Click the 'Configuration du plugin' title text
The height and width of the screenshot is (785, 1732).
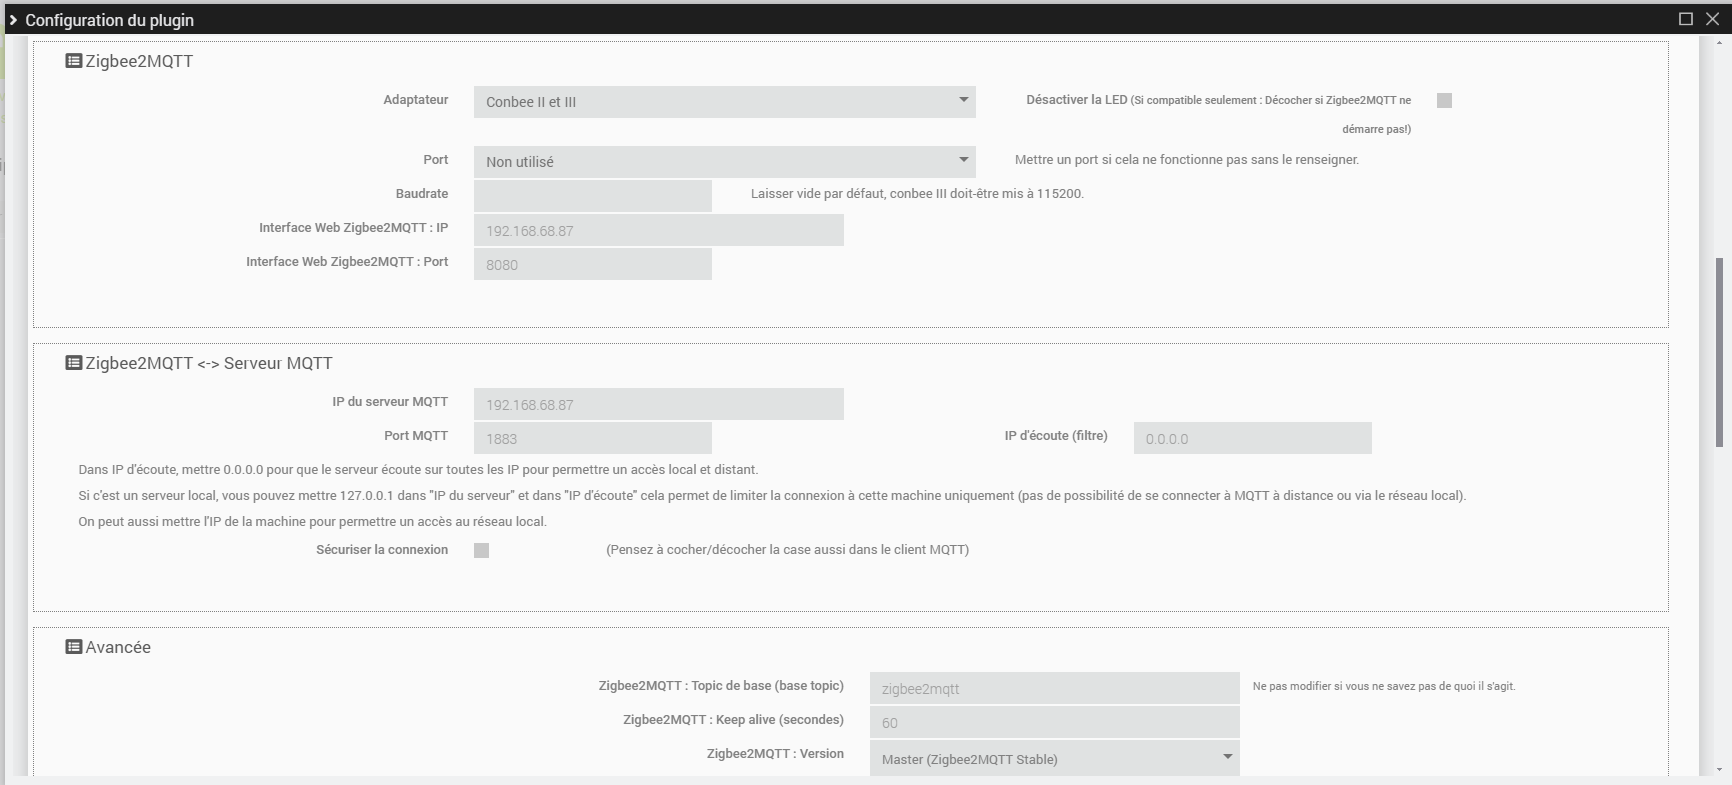click(x=110, y=20)
